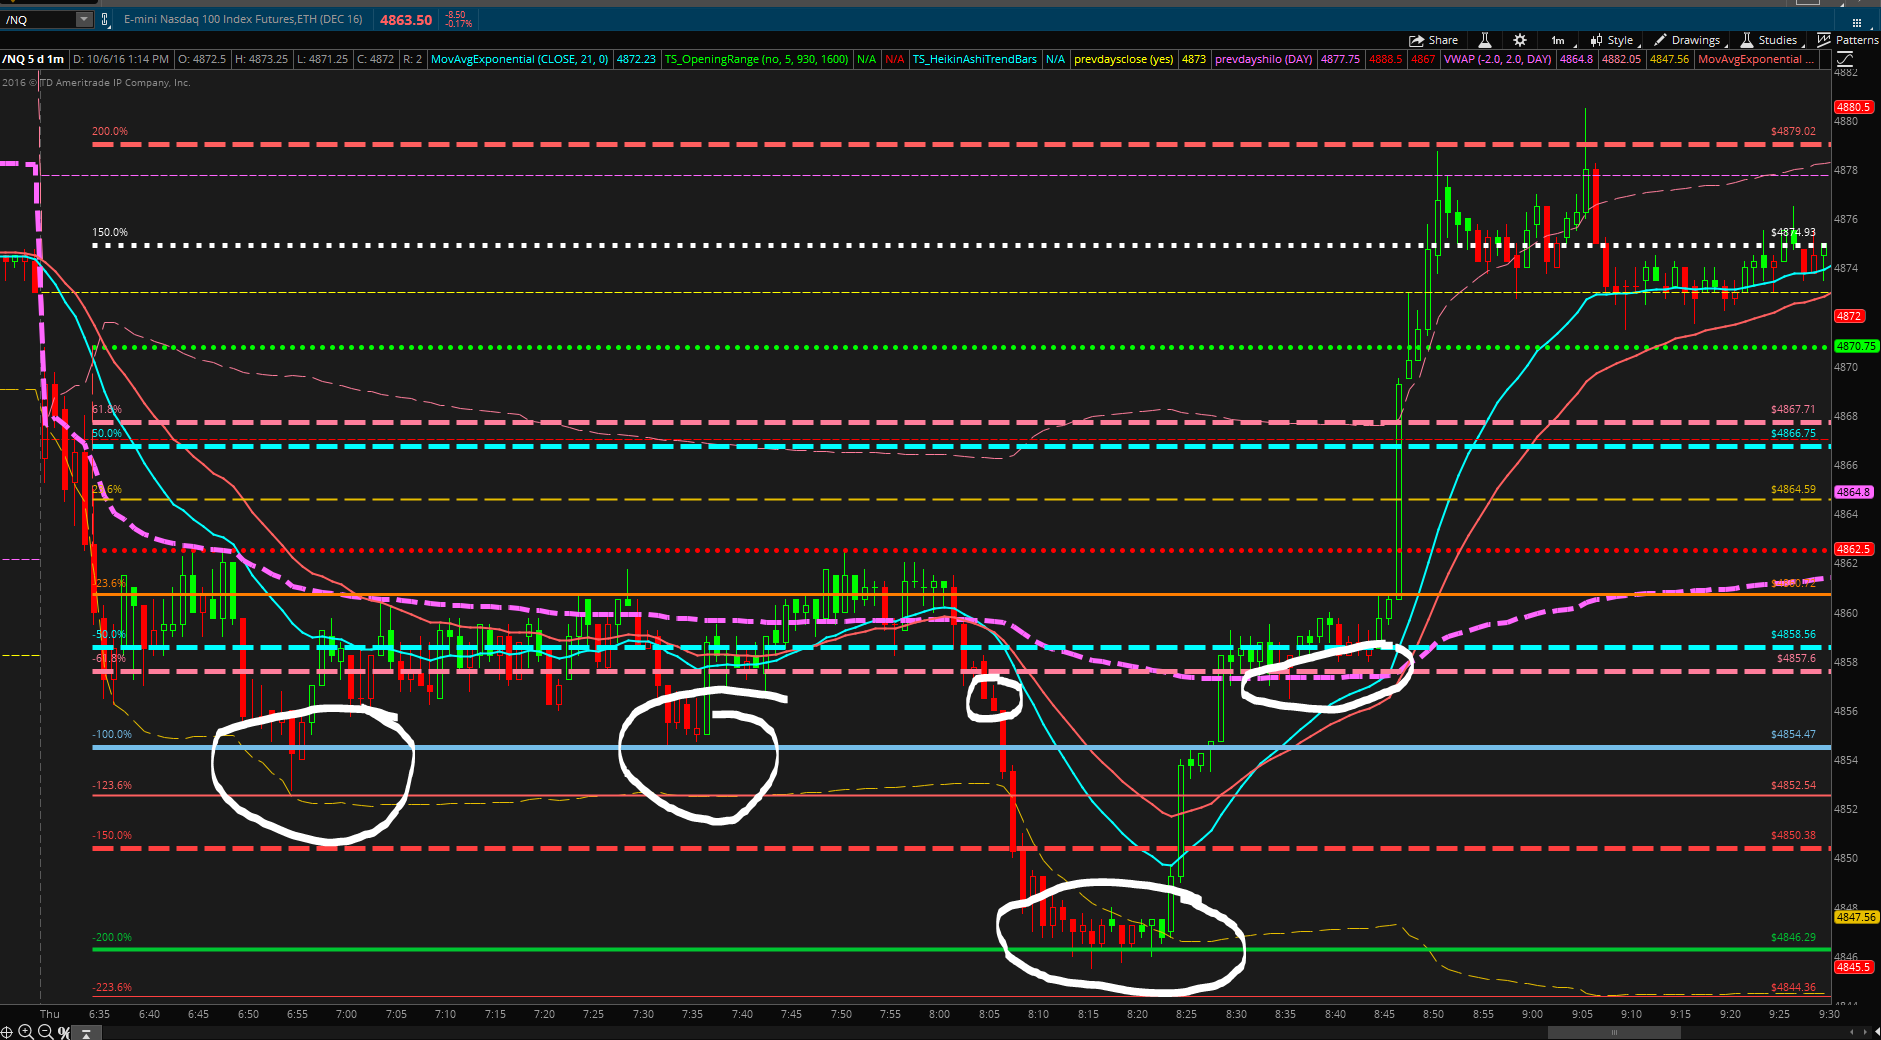Click the scroll left arrow
Screen dimensions: 1881x1040
click(x=1852, y=1032)
